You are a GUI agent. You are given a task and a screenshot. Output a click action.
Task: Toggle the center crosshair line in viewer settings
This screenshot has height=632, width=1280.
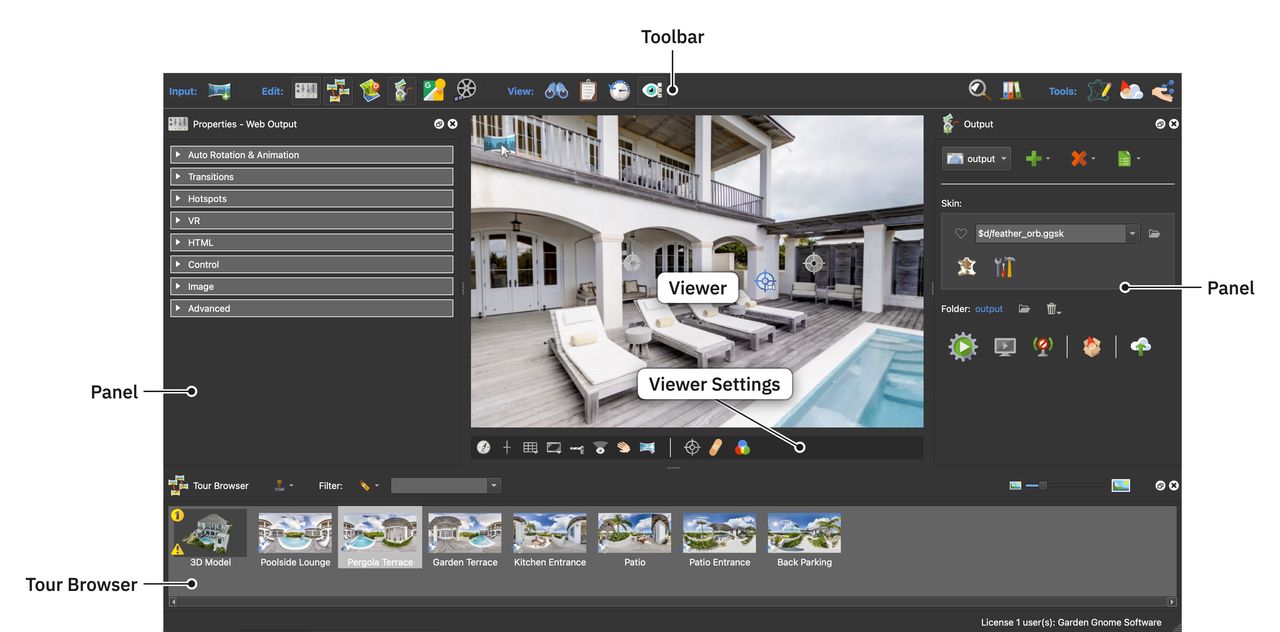[507, 447]
